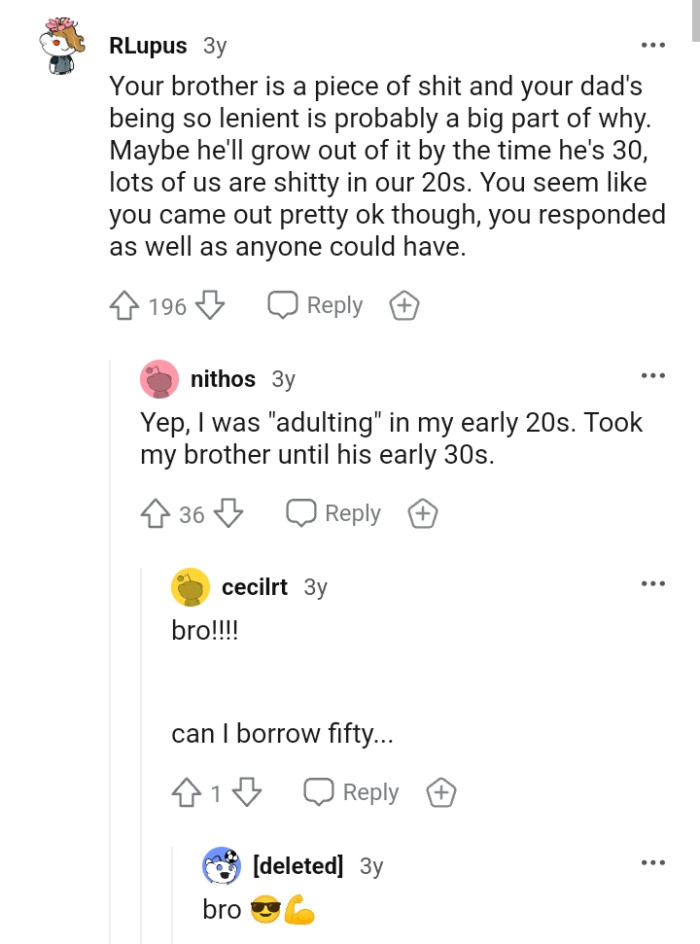The height and width of the screenshot is (944, 700).
Task: Upvote nithos's adulting comment
Action: tap(153, 513)
